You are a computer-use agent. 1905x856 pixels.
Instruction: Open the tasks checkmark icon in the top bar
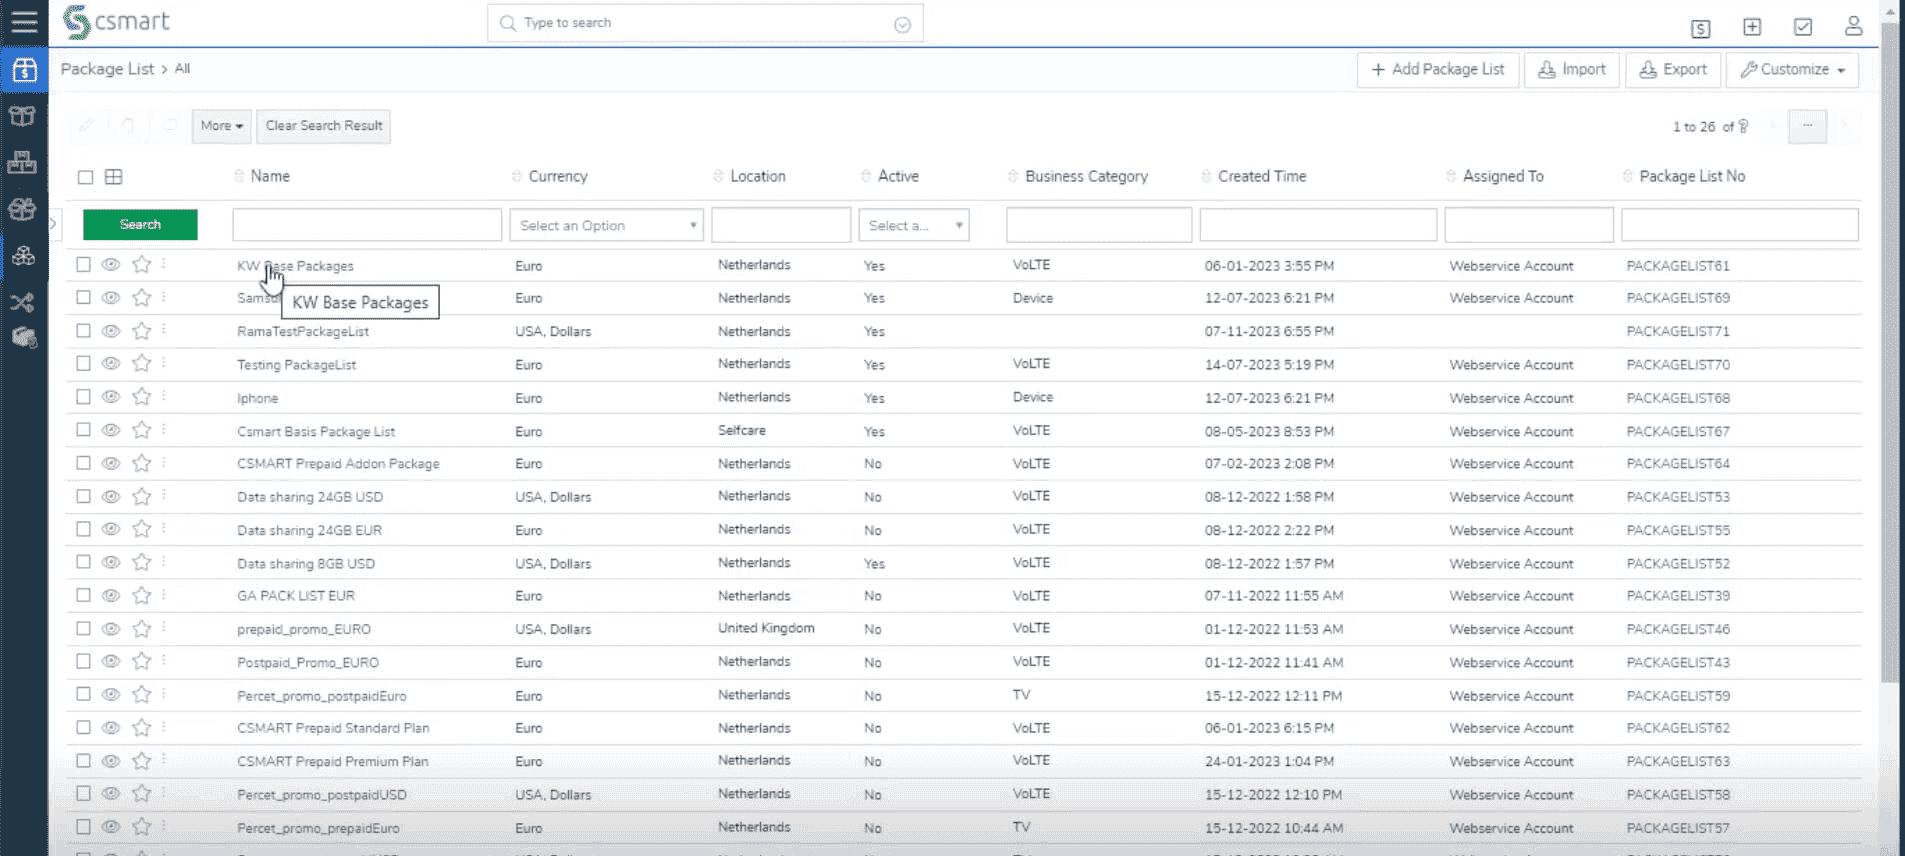pos(1803,27)
